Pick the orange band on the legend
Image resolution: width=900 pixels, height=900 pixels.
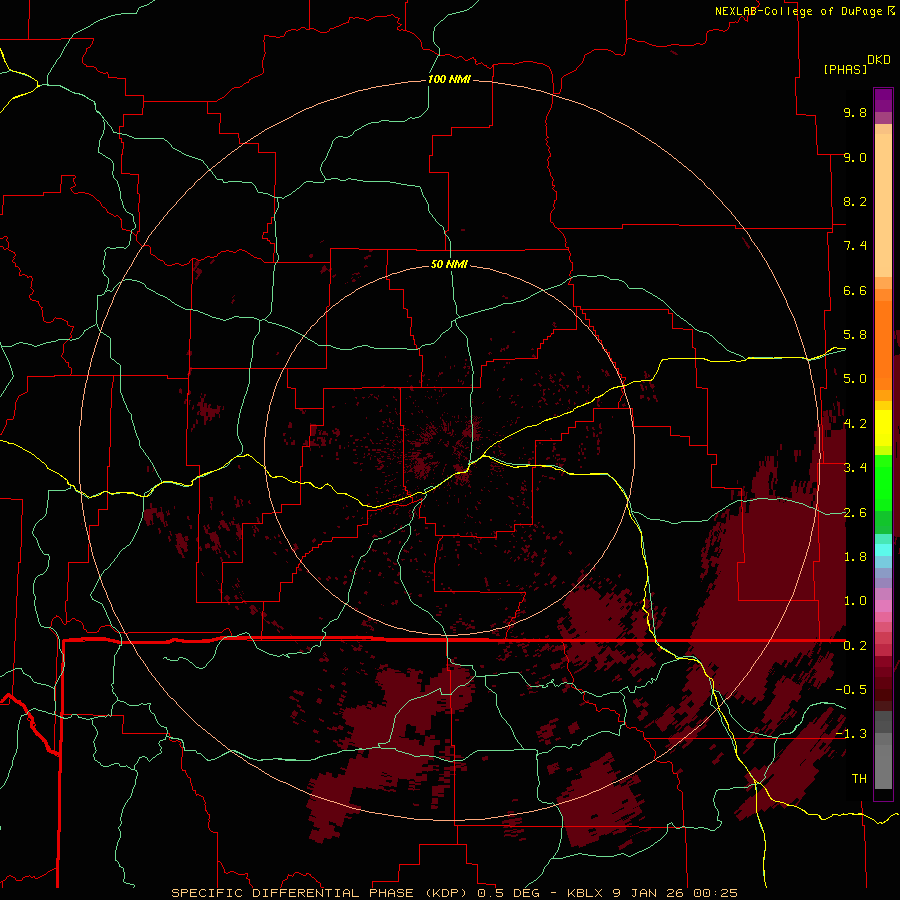click(x=883, y=345)
